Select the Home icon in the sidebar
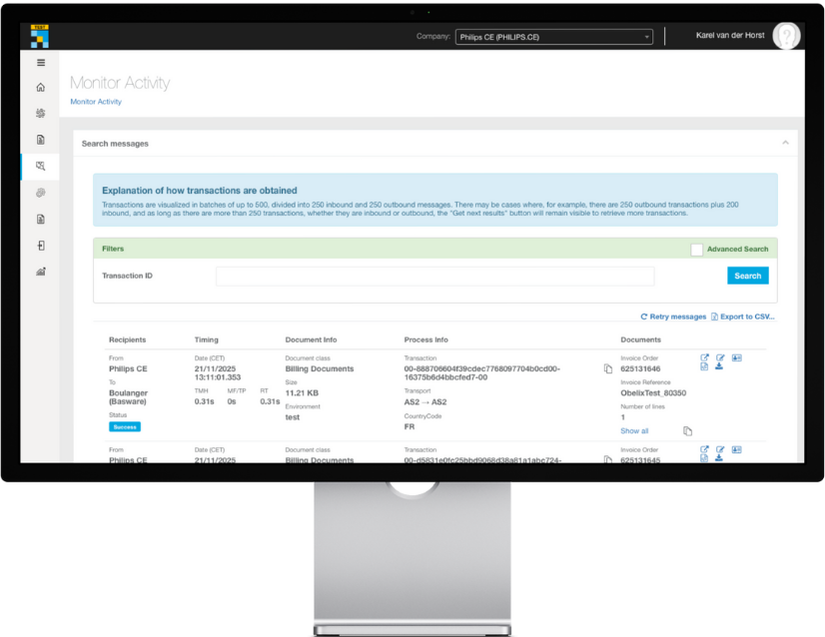Image resolution: width=825 pixels, height=637 pixels. point(40,87)
